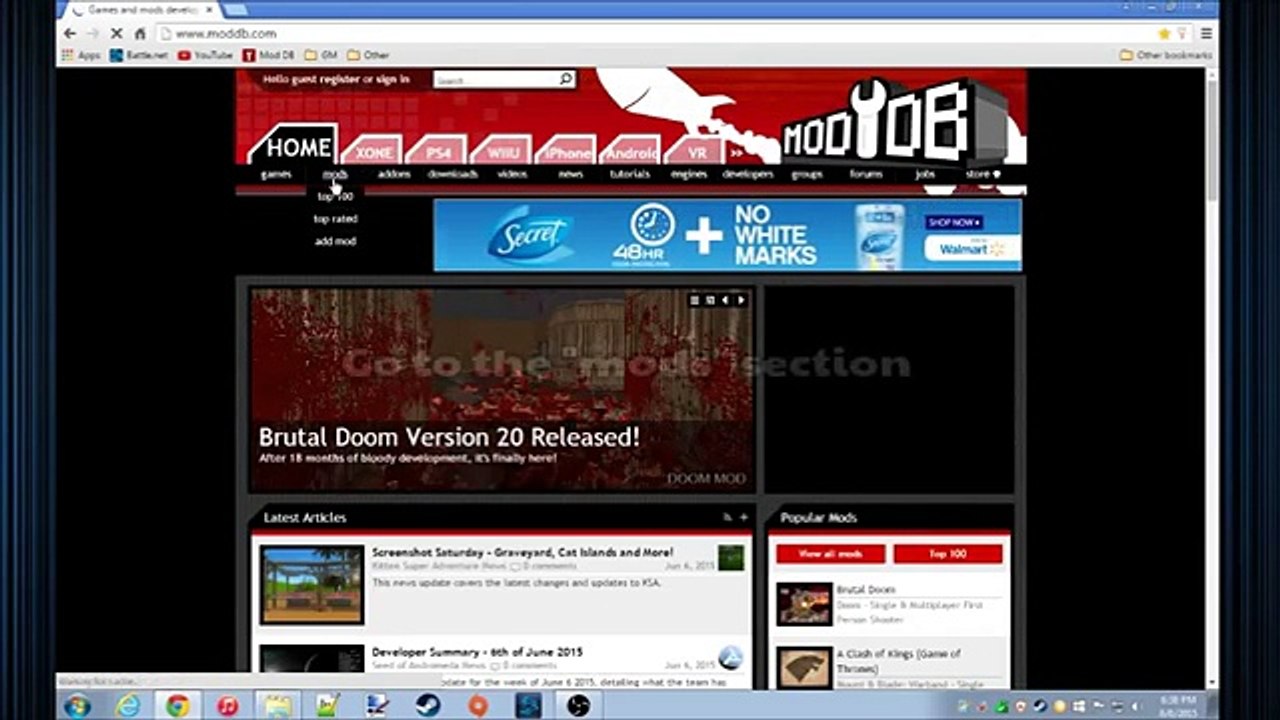Expand the GM bookmarks folder
This screenshot has height=720, width=1280.
pyautogui.click(x=321, y=55)
